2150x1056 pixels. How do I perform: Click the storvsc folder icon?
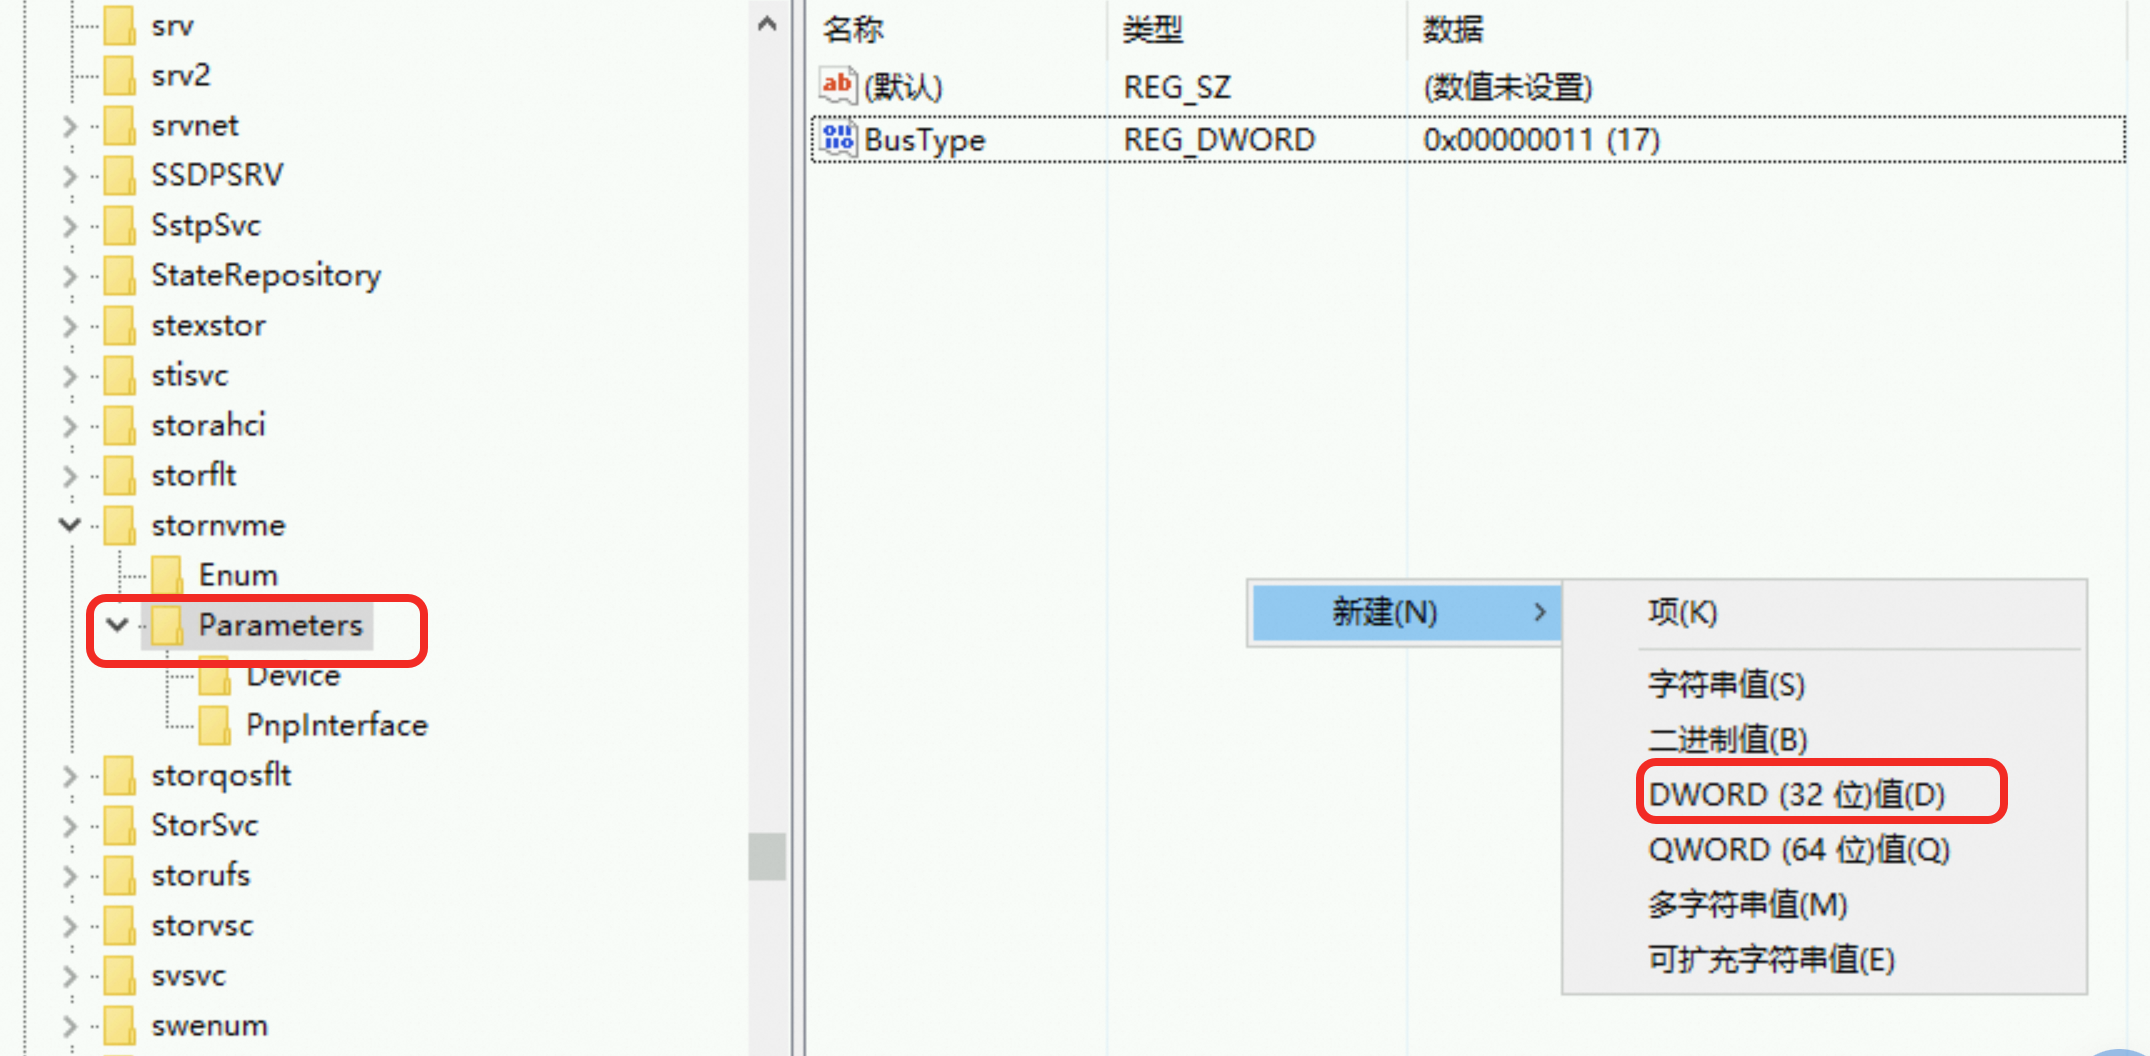(x=120, y=925)
